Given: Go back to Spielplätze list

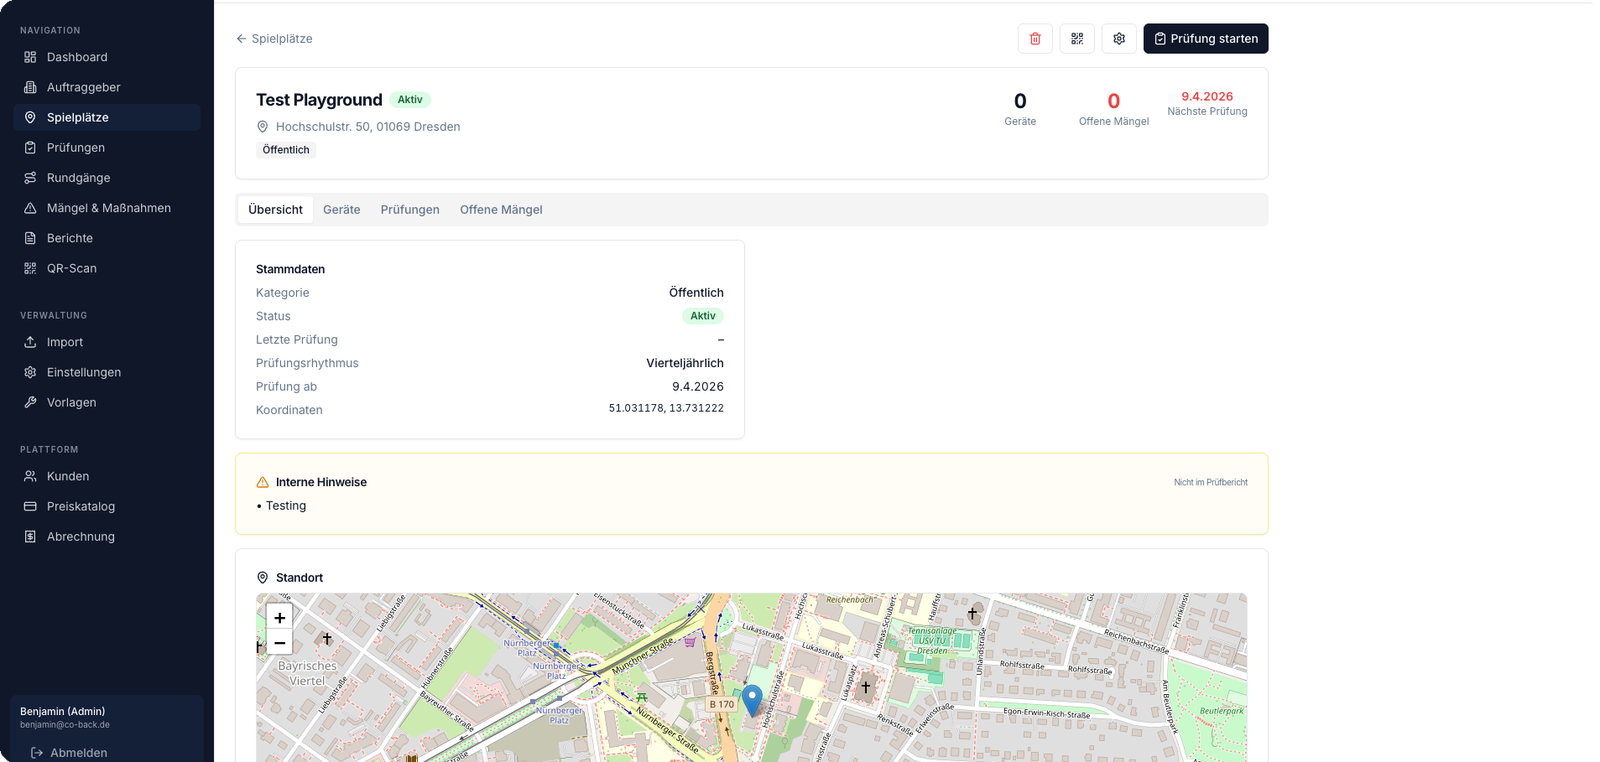Looking at the screenshot, I should (x=274, y=39).
